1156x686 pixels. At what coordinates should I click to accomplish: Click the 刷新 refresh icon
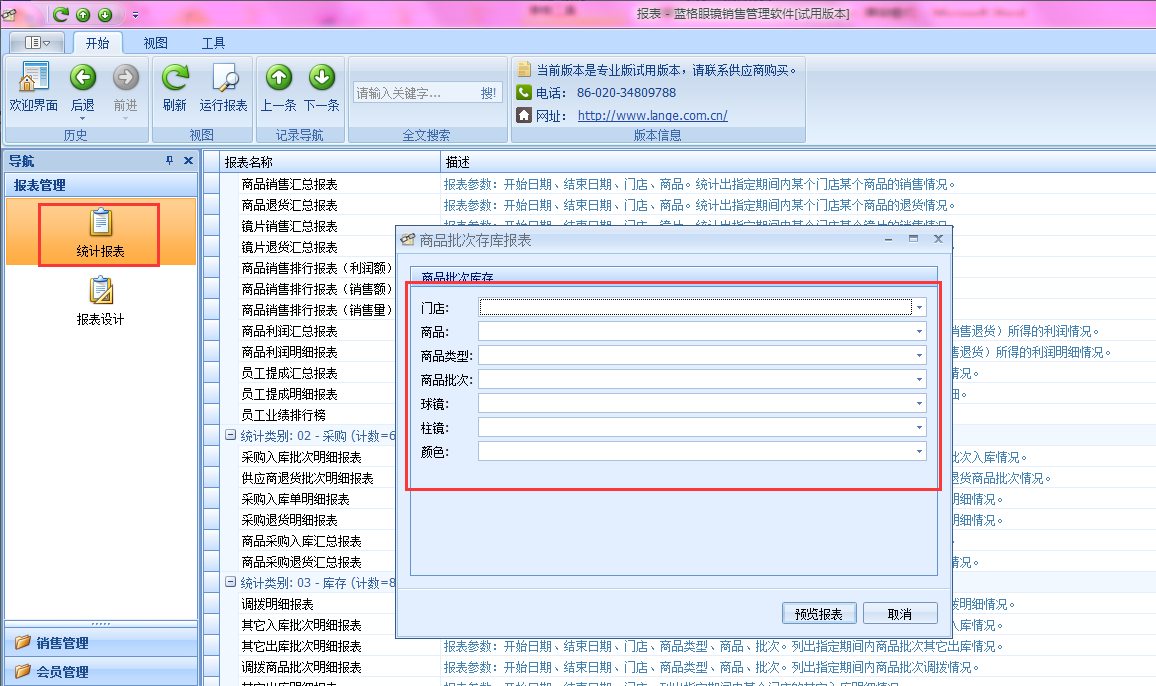174,79
